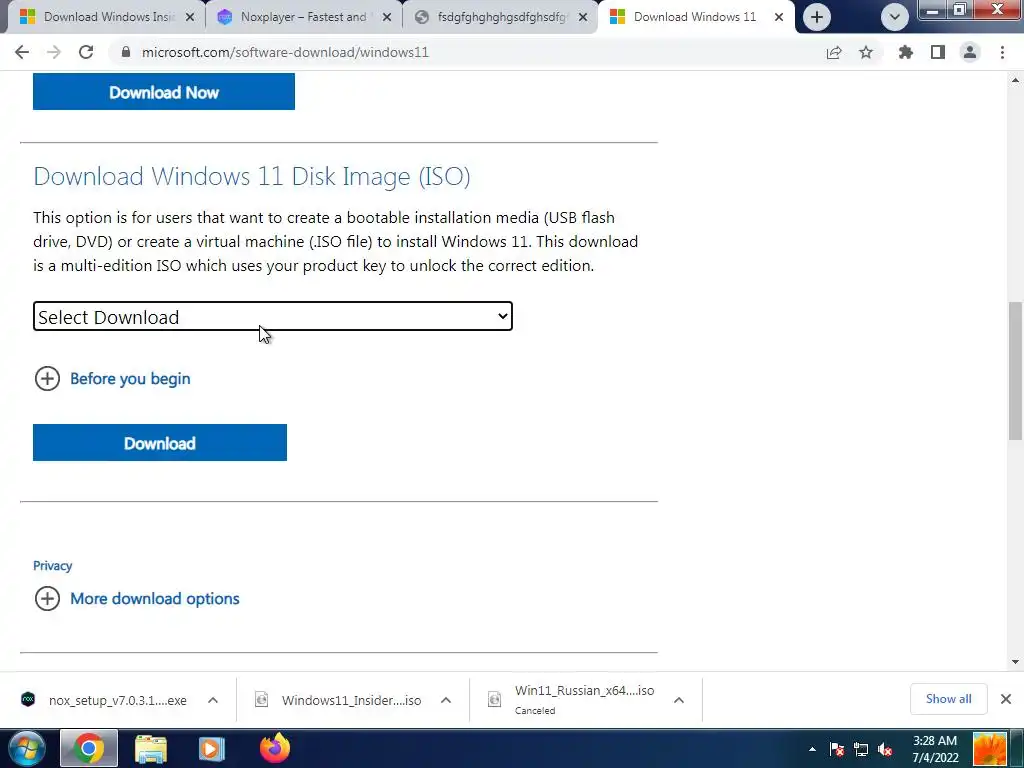1024x768 pixels.
Task: Close the Download Windows 11 tab
Action: click(779, 18)
